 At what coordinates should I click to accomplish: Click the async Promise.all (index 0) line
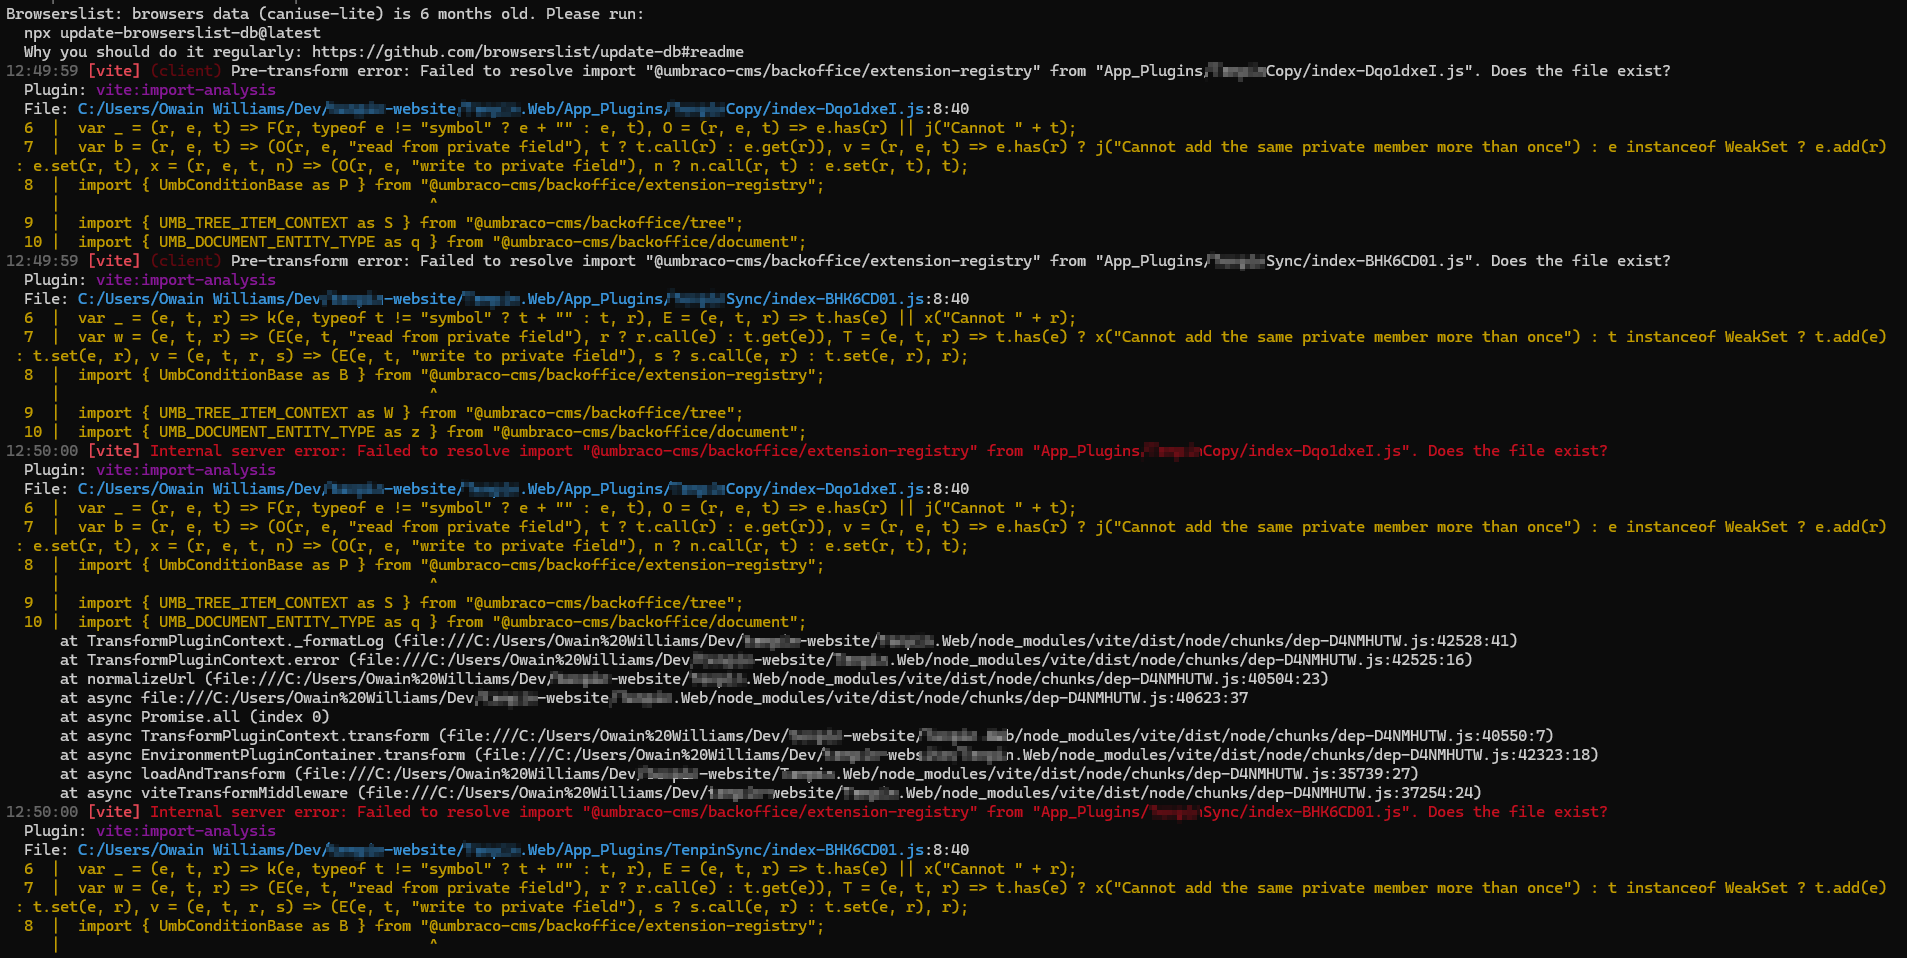(194, 717)
